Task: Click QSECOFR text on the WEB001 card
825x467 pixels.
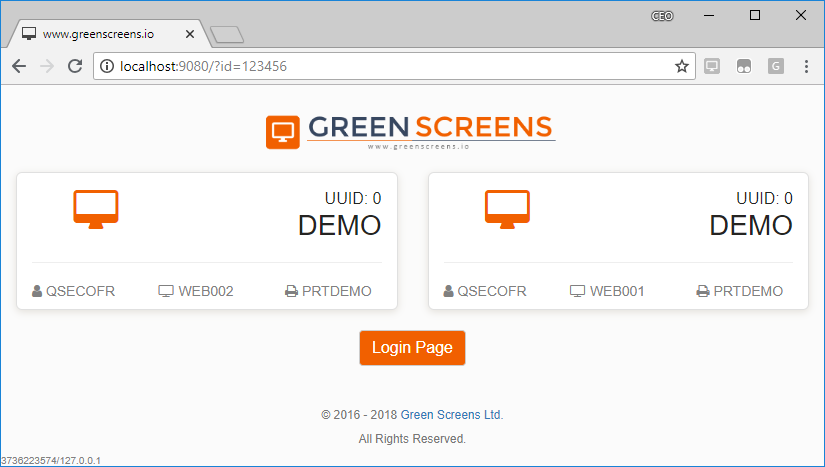Action: coord(492,291)
